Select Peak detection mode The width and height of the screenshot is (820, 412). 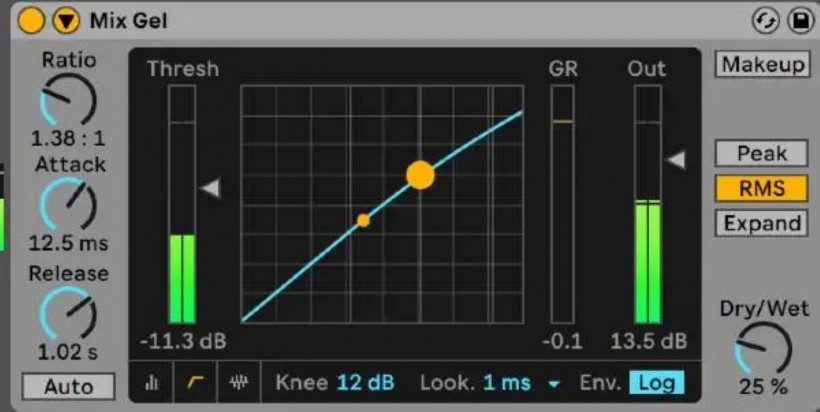pos(762,154)
